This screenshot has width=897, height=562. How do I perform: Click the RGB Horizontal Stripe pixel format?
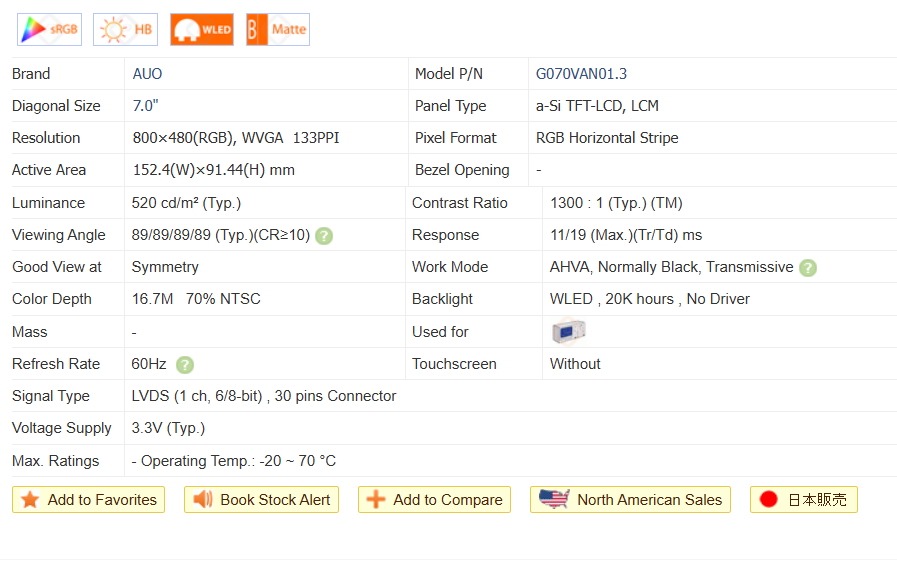click(x=607, y=138)
